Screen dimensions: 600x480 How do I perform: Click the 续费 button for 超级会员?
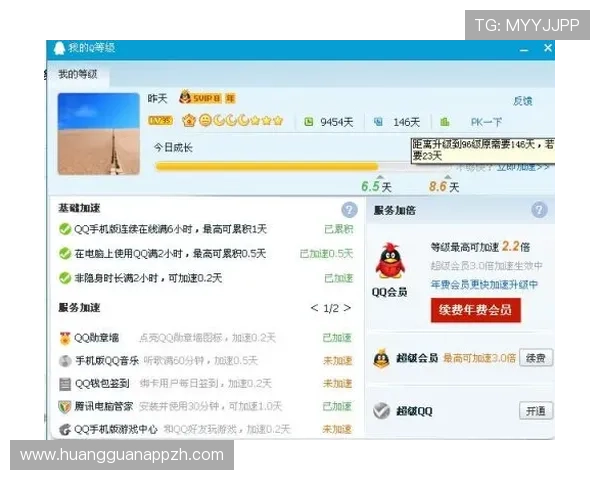(536, 358)
